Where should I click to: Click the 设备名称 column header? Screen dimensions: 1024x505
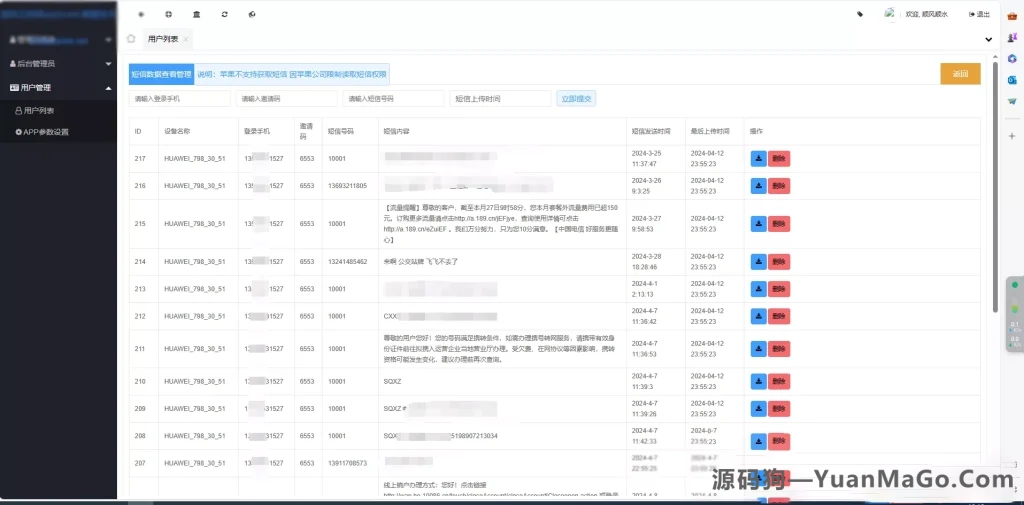point(177,131)
